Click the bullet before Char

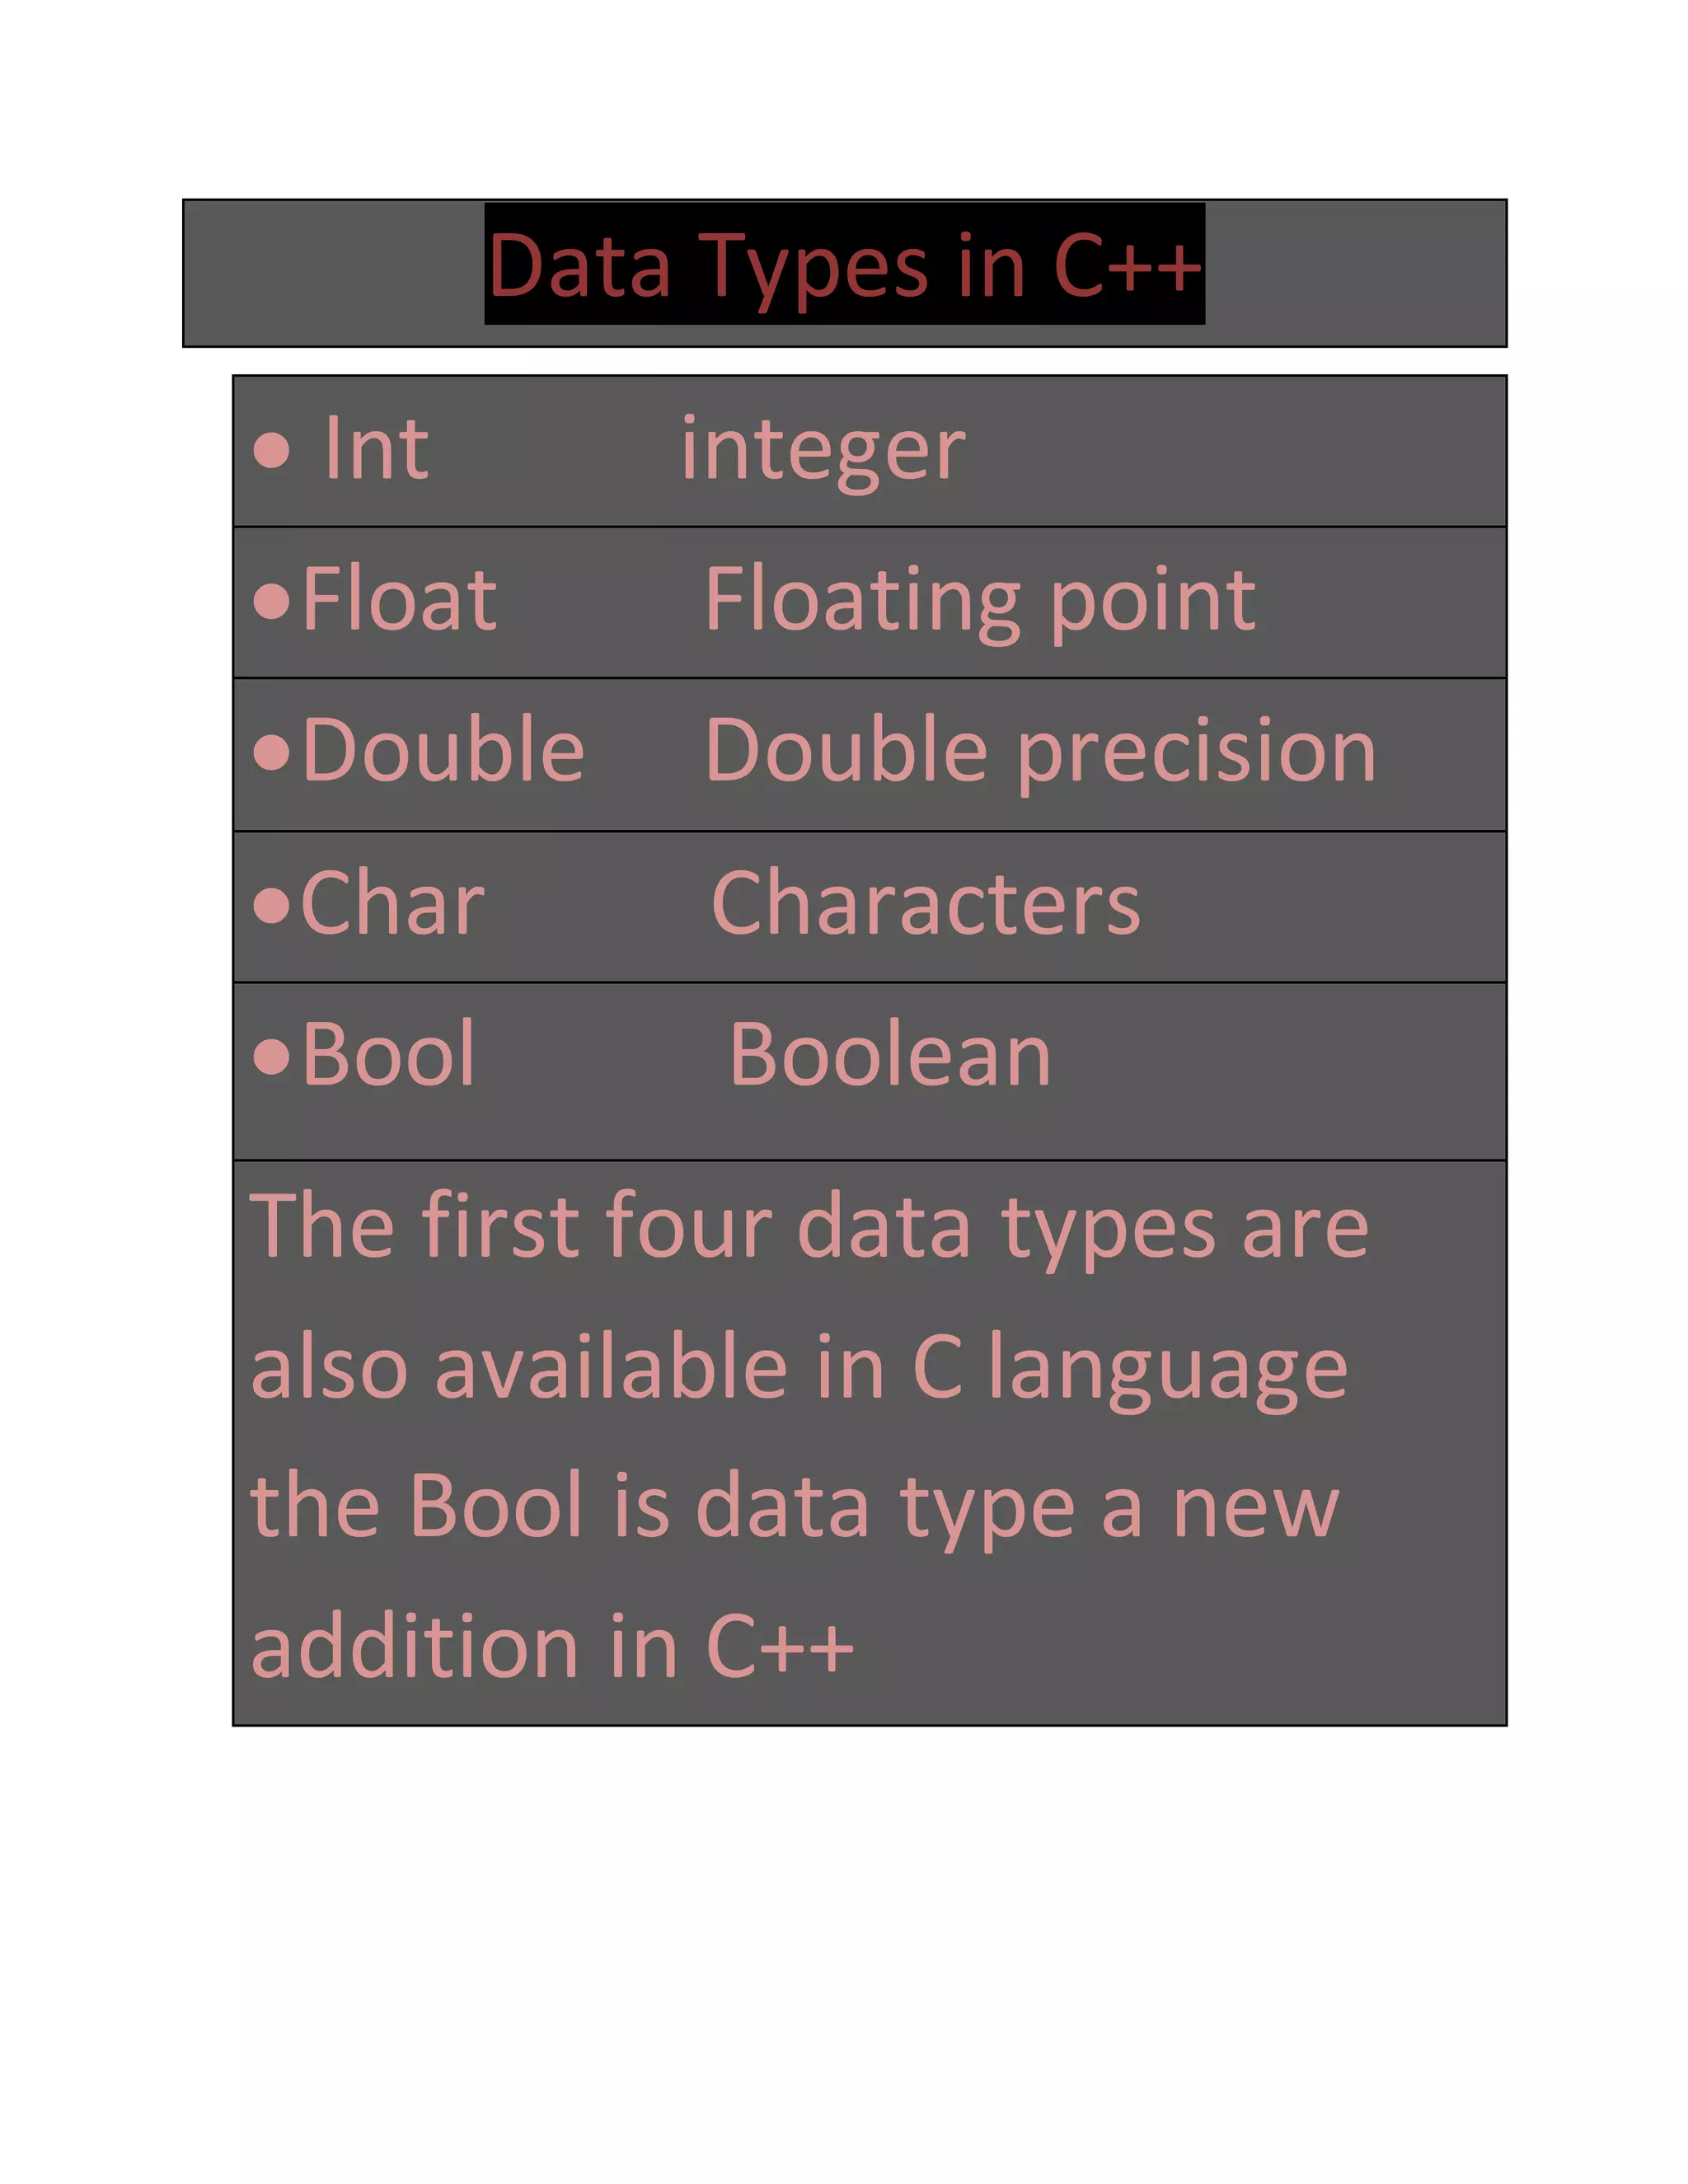pyautogui.click(x=271, y=905)
